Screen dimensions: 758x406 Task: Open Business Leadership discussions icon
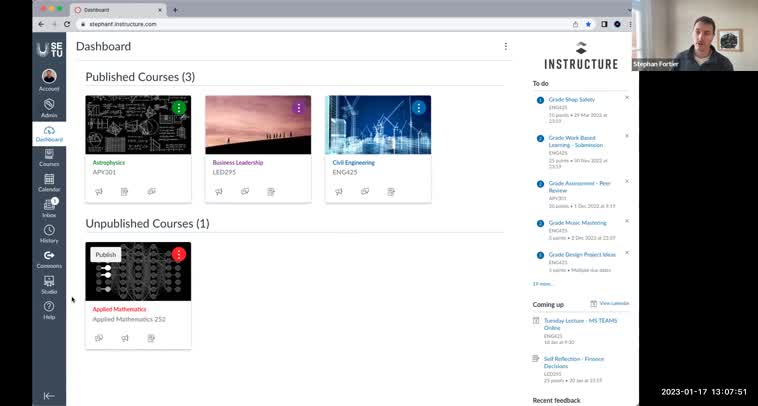(x=245, y=191)
